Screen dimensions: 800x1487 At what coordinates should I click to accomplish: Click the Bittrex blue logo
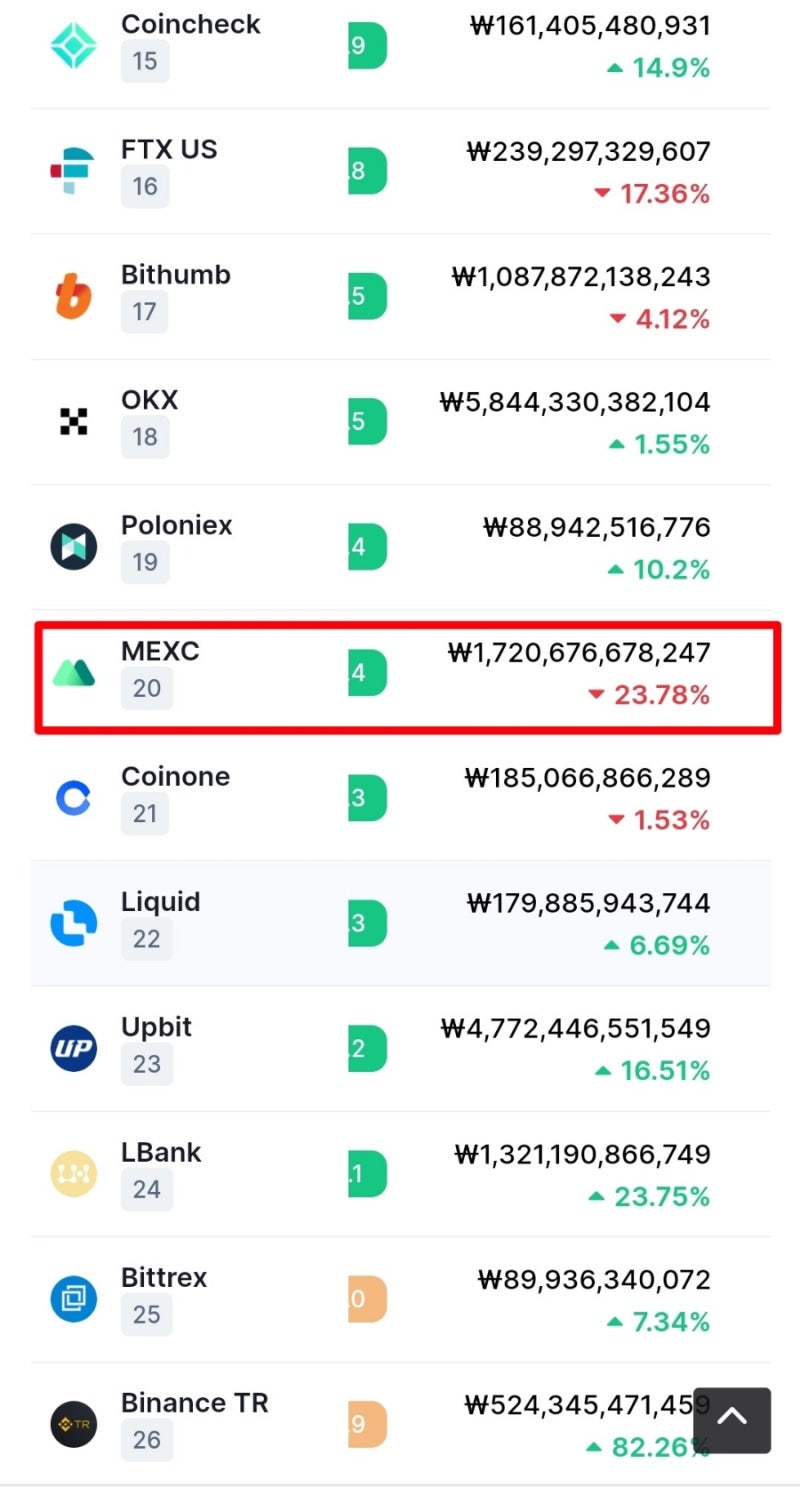tap(74, 1299)
